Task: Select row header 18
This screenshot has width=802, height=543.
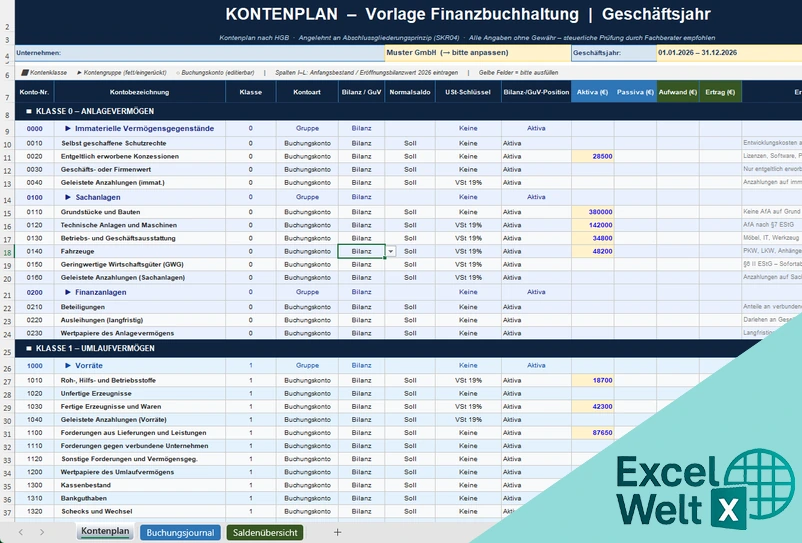Action: [7, 252]
